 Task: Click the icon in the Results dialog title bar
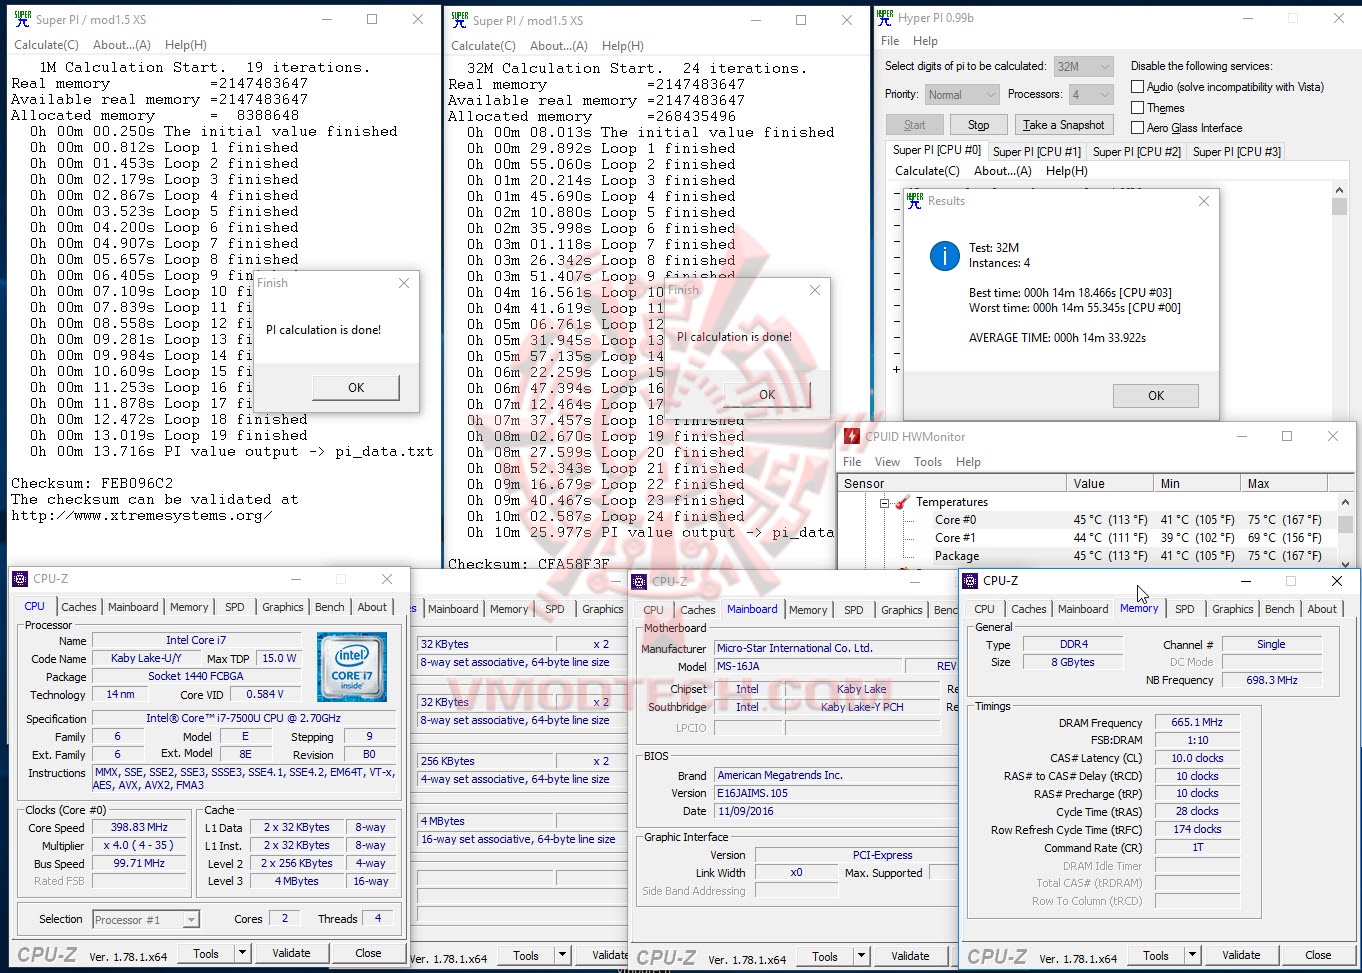pos(914,200)
